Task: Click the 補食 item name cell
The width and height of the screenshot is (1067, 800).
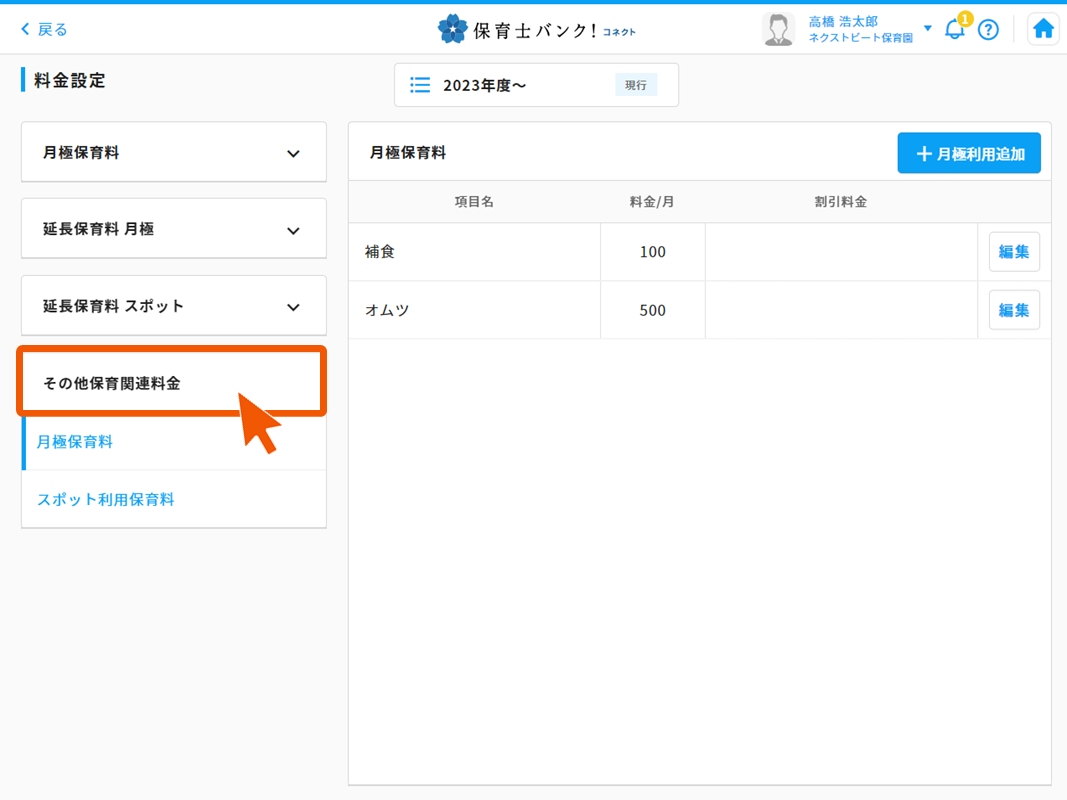Action: (x=474, y=252)
